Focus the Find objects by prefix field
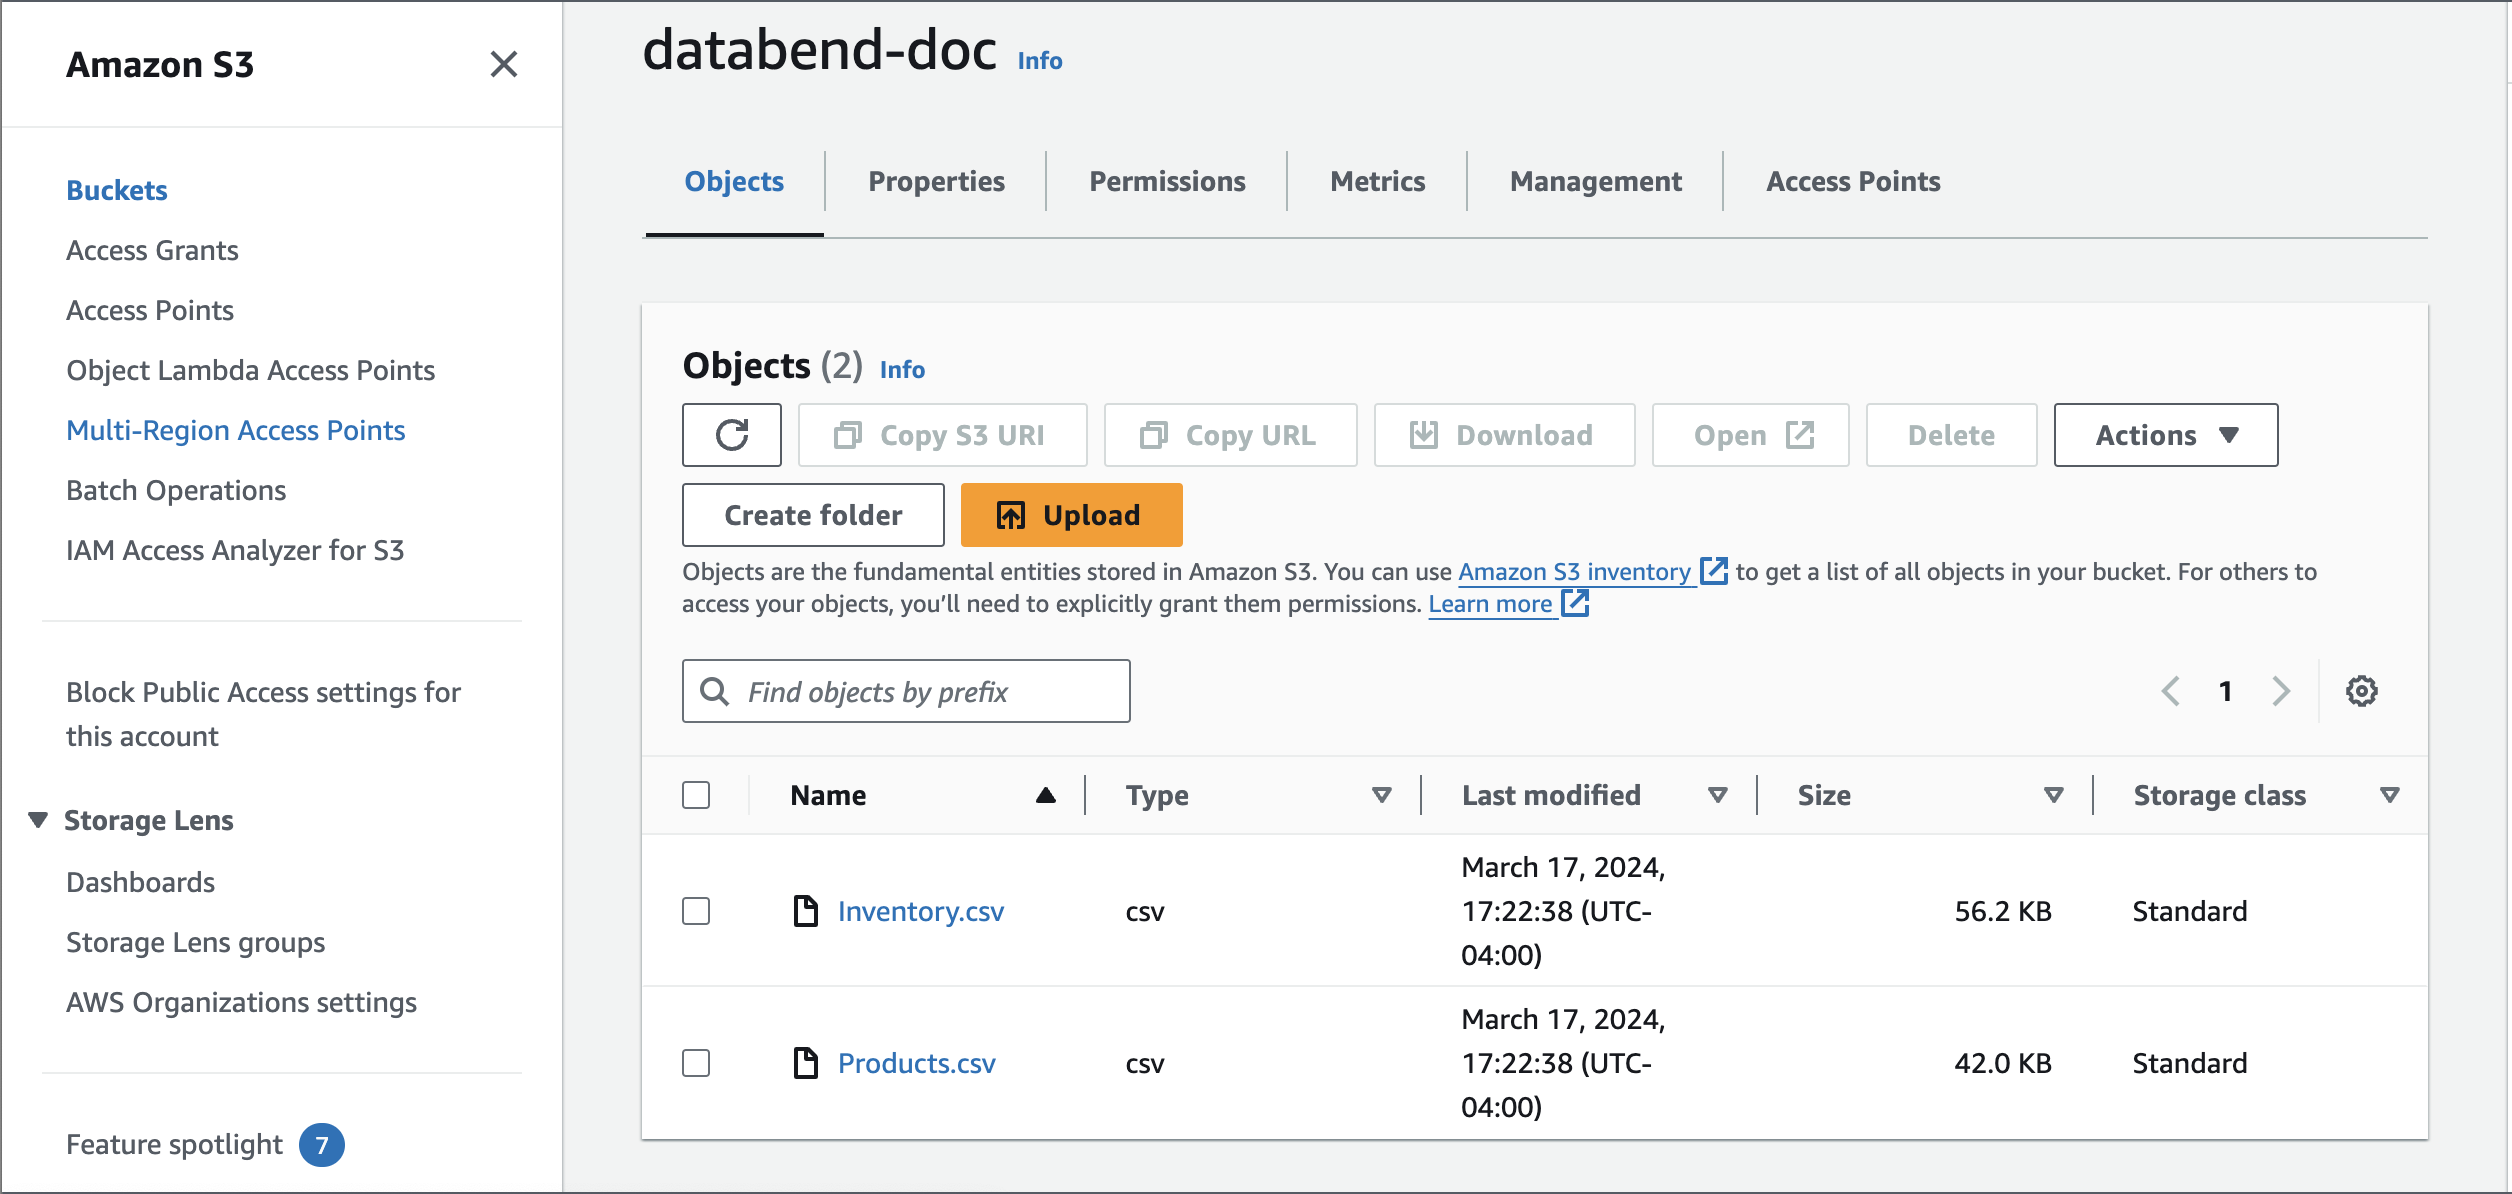 coord(906,691)
